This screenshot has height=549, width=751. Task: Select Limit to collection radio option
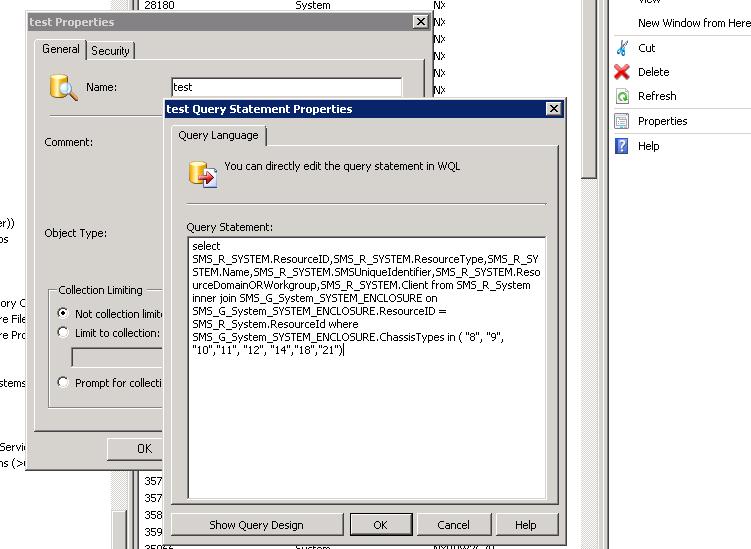point(64,333)
